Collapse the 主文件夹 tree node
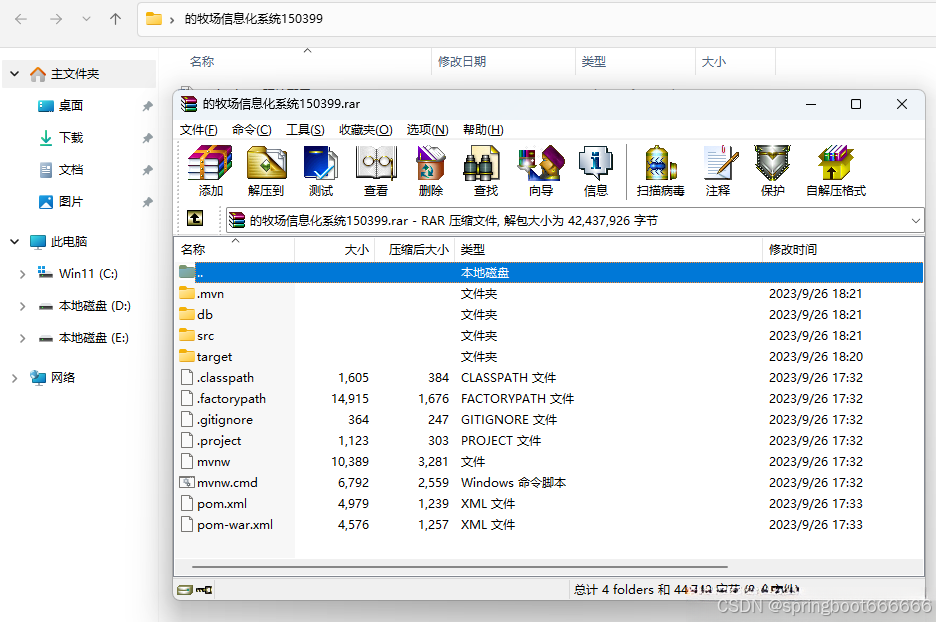 pyautogui.click(x=15, y=74)
